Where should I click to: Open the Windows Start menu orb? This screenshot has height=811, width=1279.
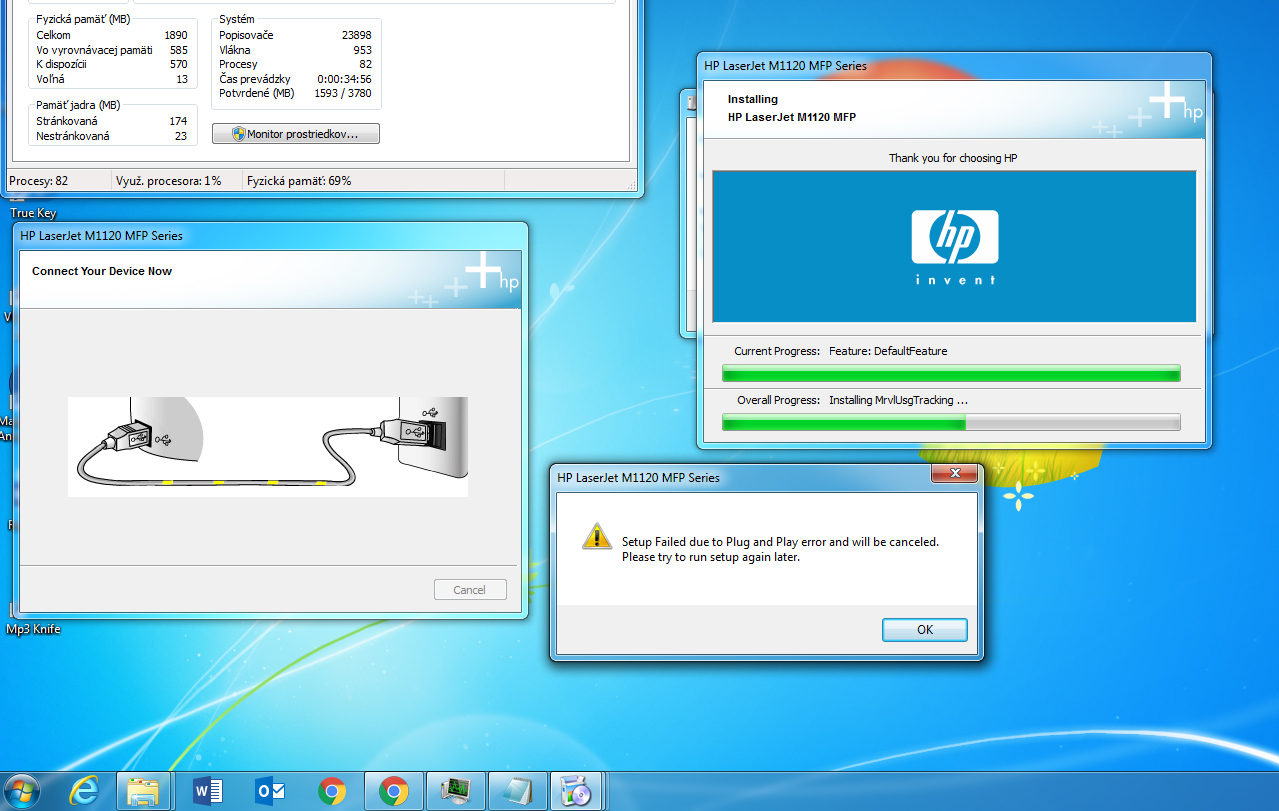22,790
